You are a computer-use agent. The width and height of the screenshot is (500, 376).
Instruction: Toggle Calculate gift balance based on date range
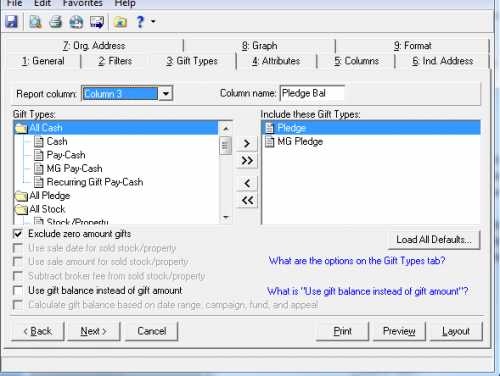18,305
